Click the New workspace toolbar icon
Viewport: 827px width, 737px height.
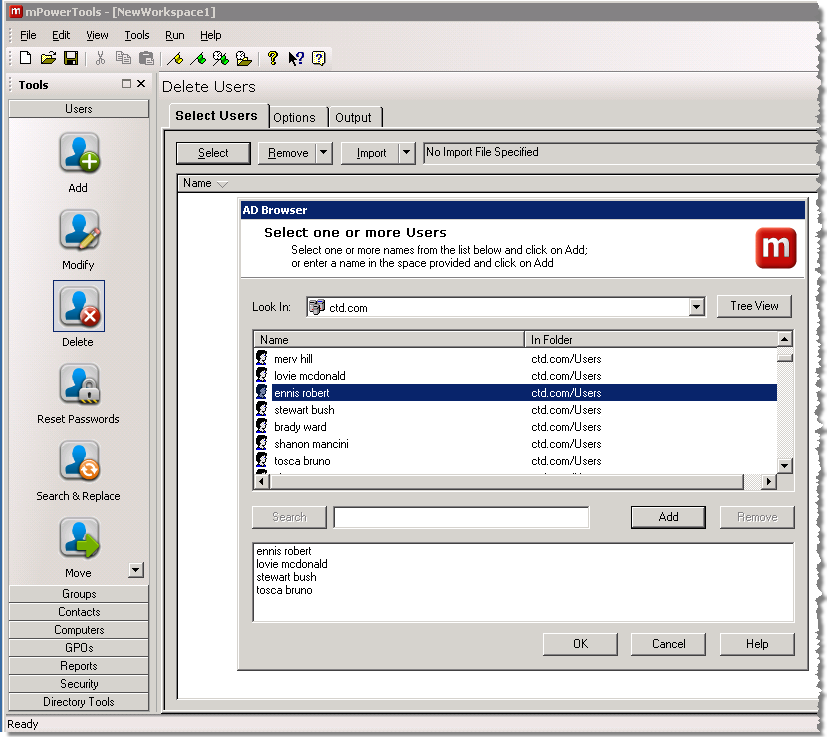point(25,58)
